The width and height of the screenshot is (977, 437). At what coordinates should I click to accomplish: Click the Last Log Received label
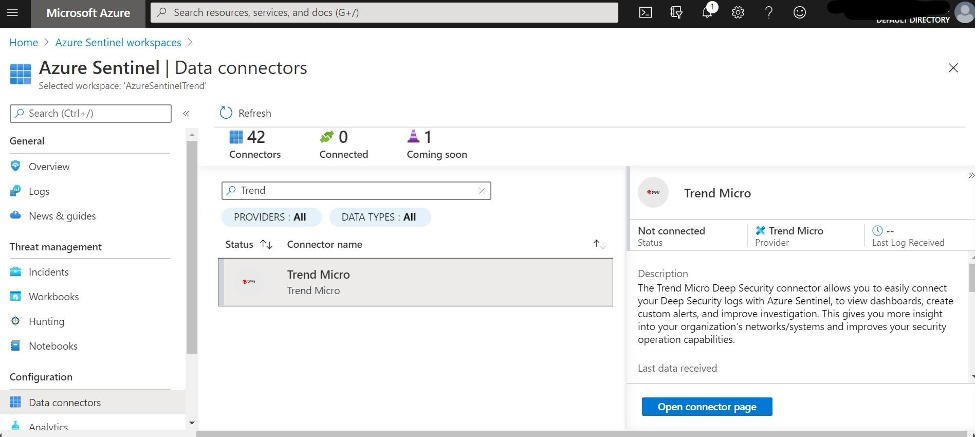click(x=908, y=243)
